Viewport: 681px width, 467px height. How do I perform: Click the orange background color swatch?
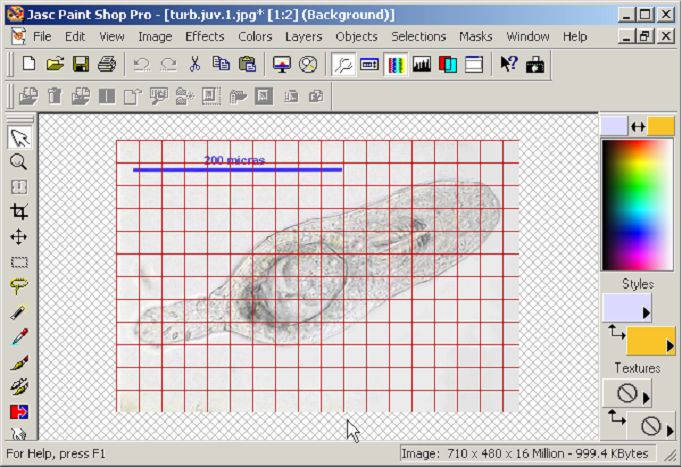tap(661, 126)
